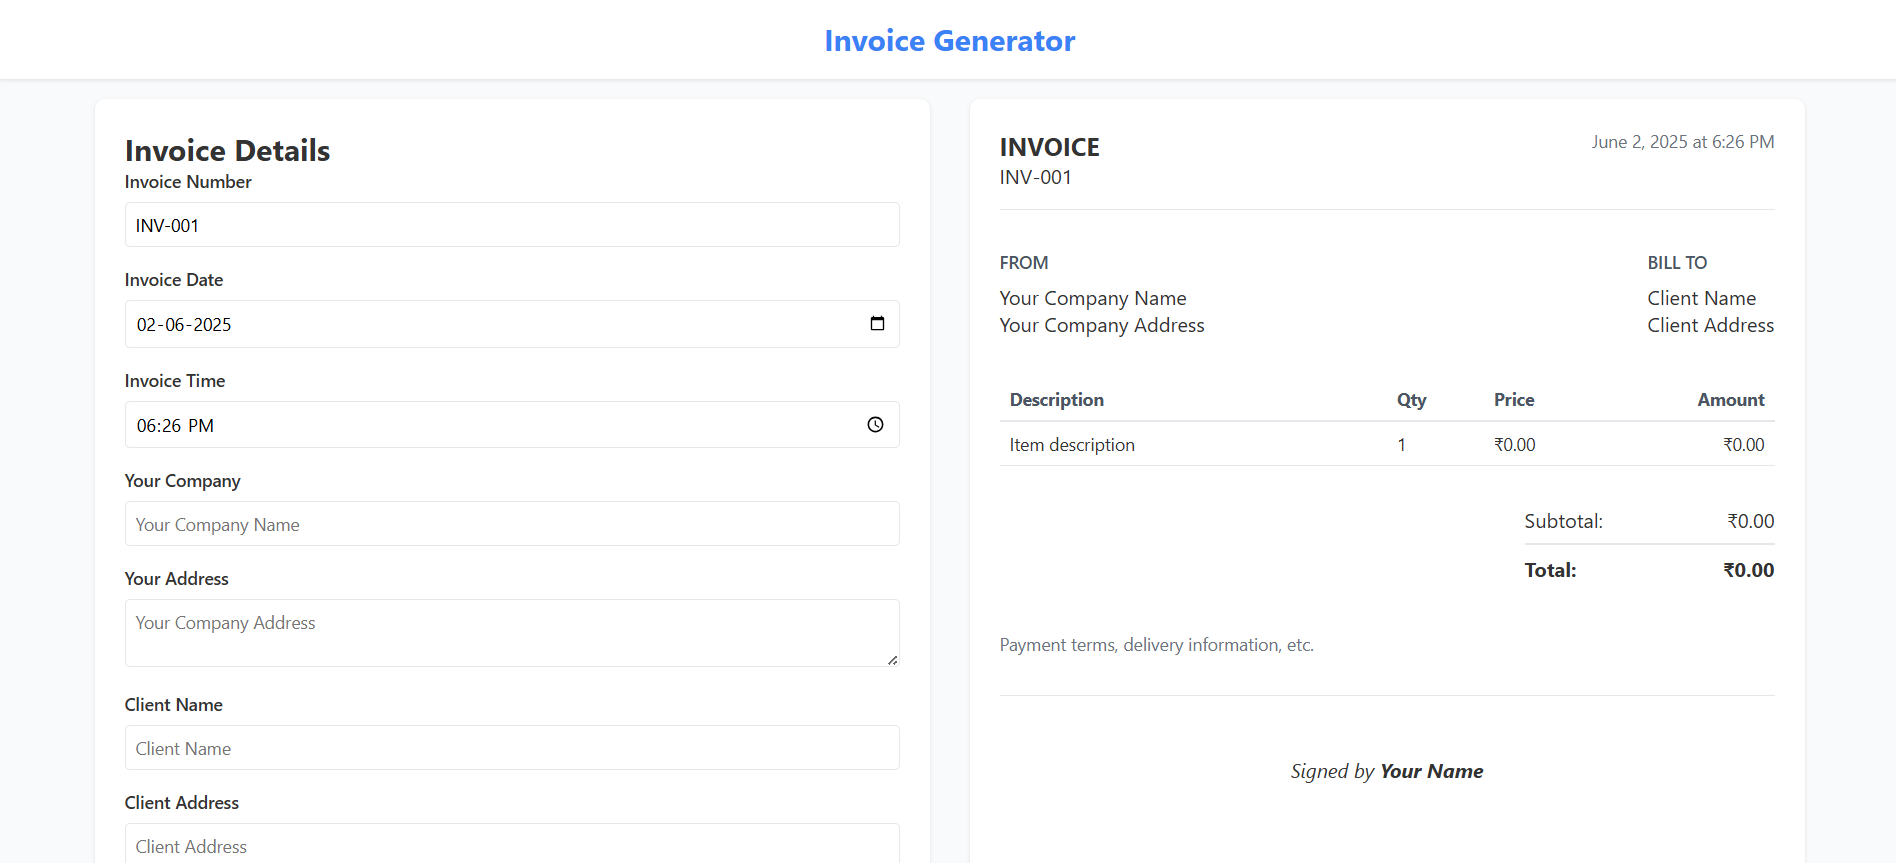Image resolution: width=1896 pixels, height=863 pixels.
Task: Click the Invoice Details heading
Action: (x=227, y=151)
